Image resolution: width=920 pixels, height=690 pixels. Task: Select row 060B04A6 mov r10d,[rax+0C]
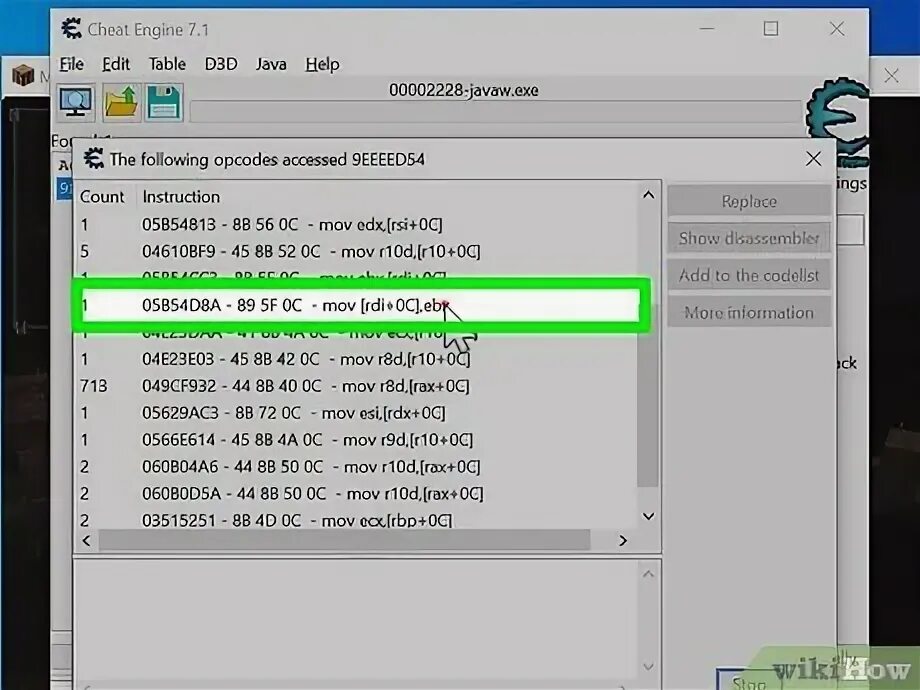pyautogui.click(x=357, y=467)
